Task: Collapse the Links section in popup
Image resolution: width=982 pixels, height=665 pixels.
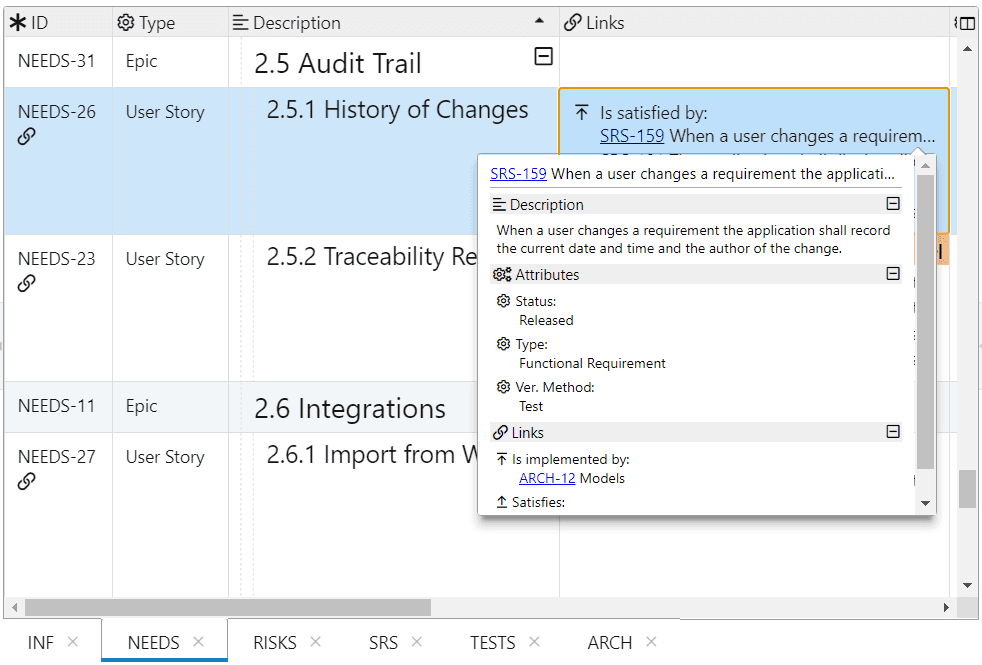Action: pyautogui.click(x=893, y=432)
